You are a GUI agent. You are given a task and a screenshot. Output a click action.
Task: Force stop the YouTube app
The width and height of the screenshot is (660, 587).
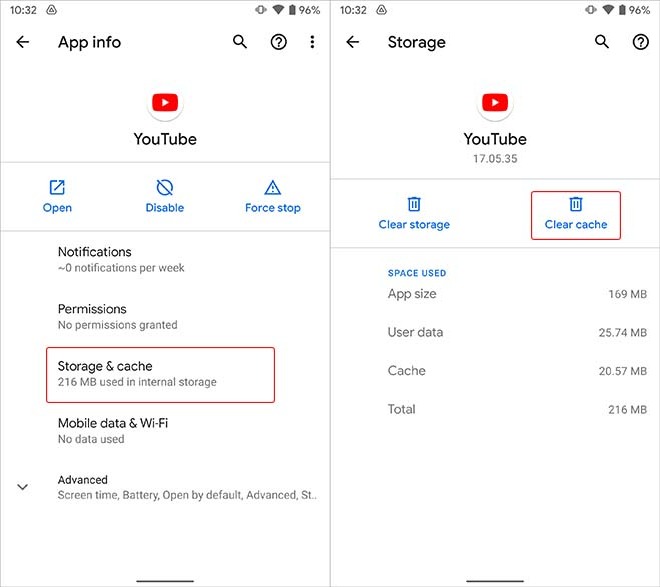(x=273, y=197)
